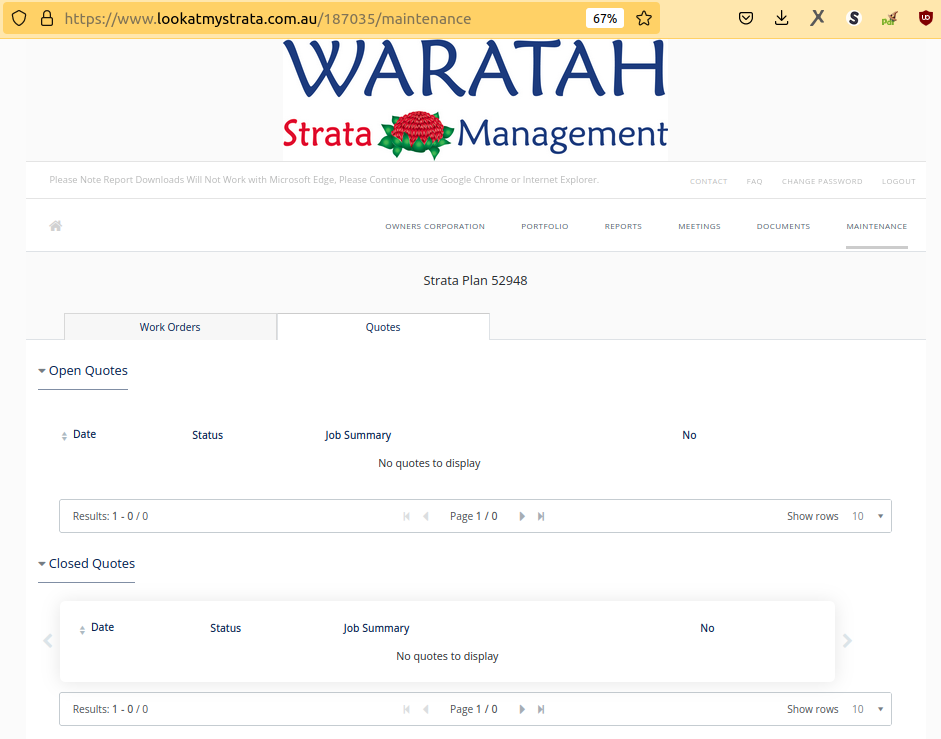The height and width of the screenshot is (739, 941).
Task: Click the 67% zoom level indicator
Action: click(605, 19)
